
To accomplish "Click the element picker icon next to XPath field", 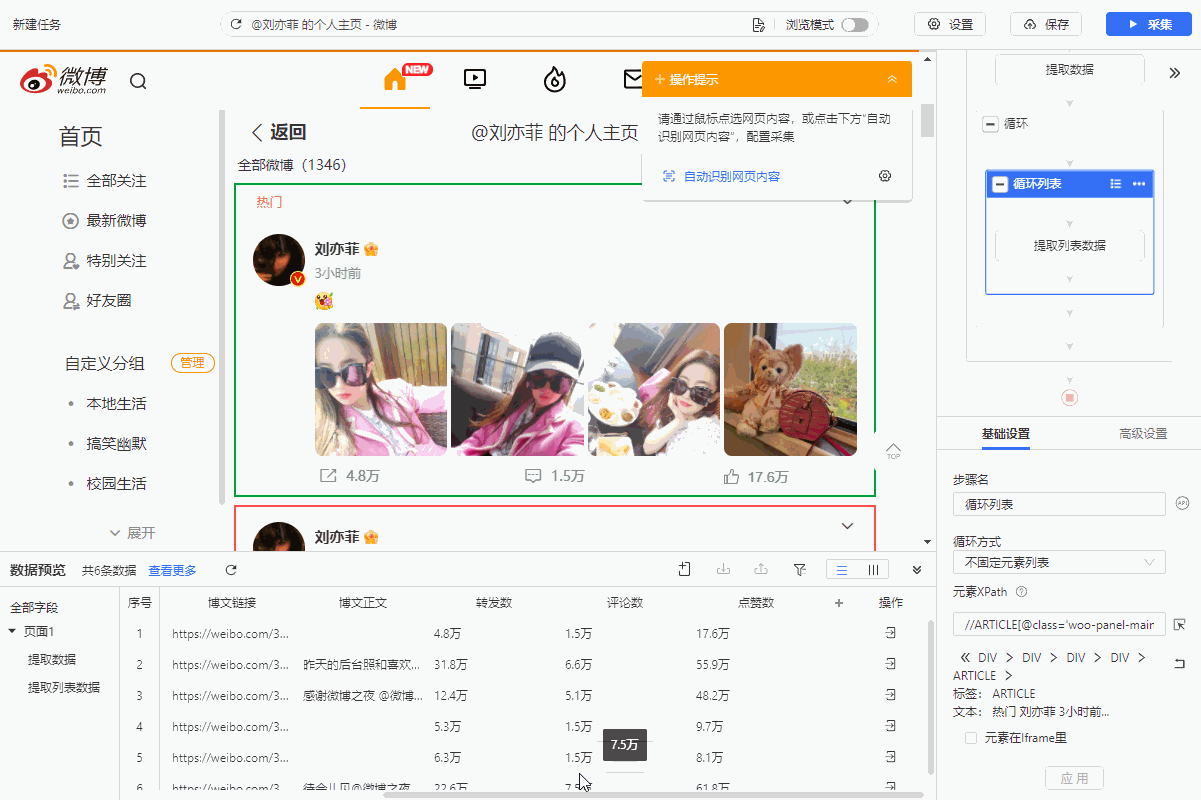I will coord(1179,625).
